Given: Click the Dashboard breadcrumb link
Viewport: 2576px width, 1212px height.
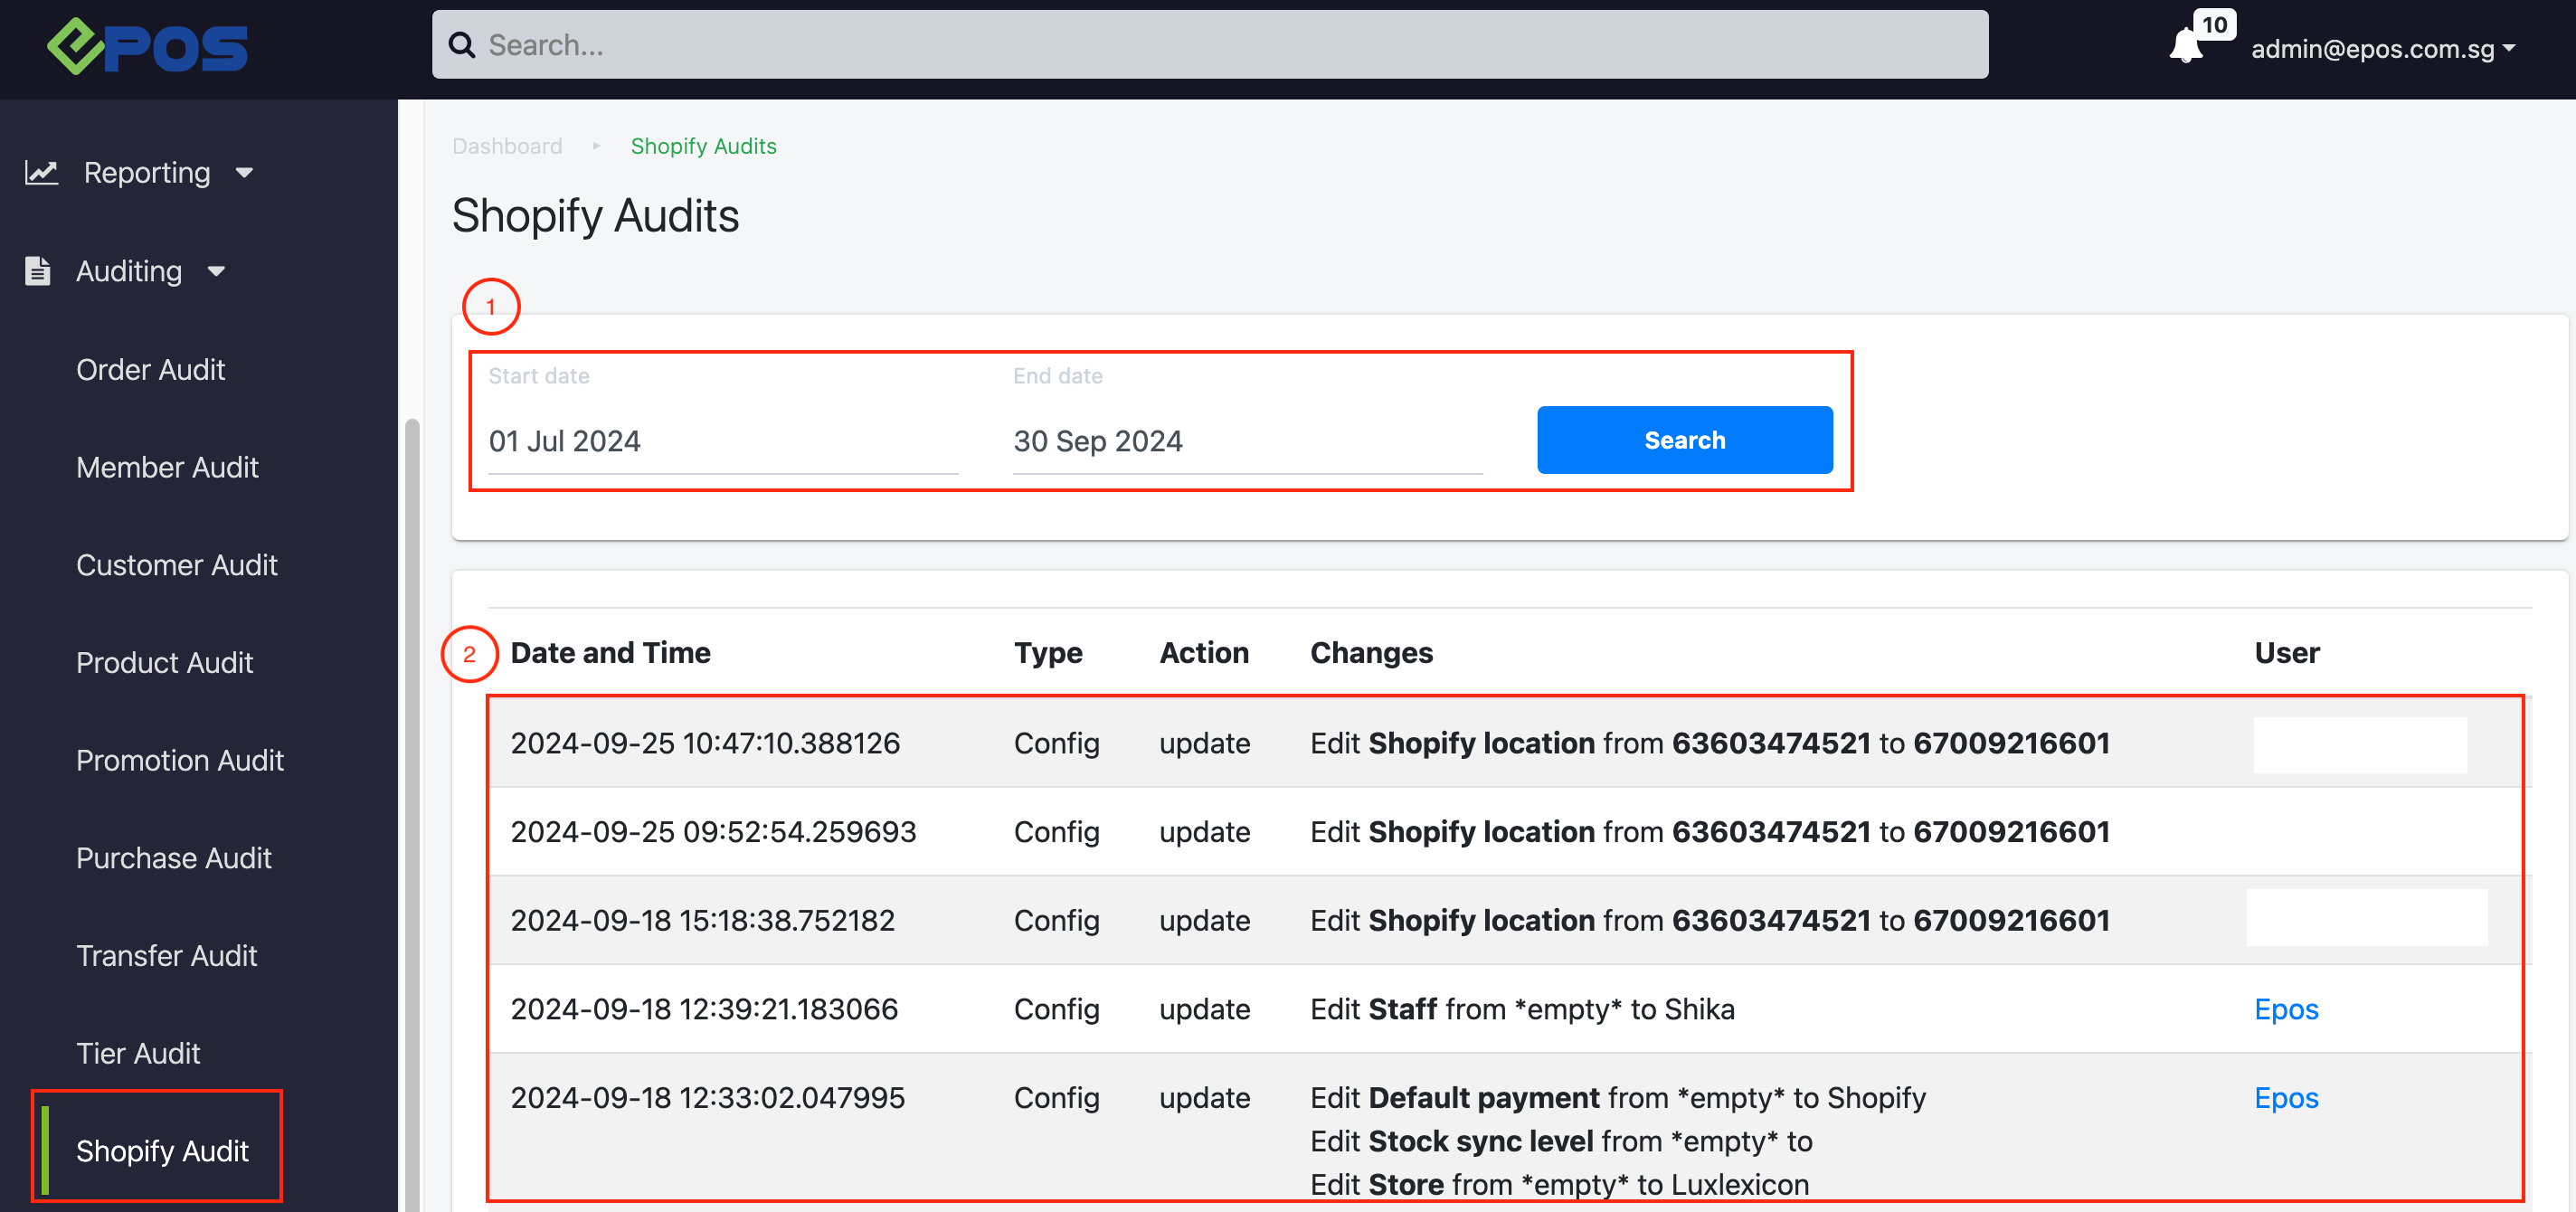Looking at the screenshot, I should (507, 146).
